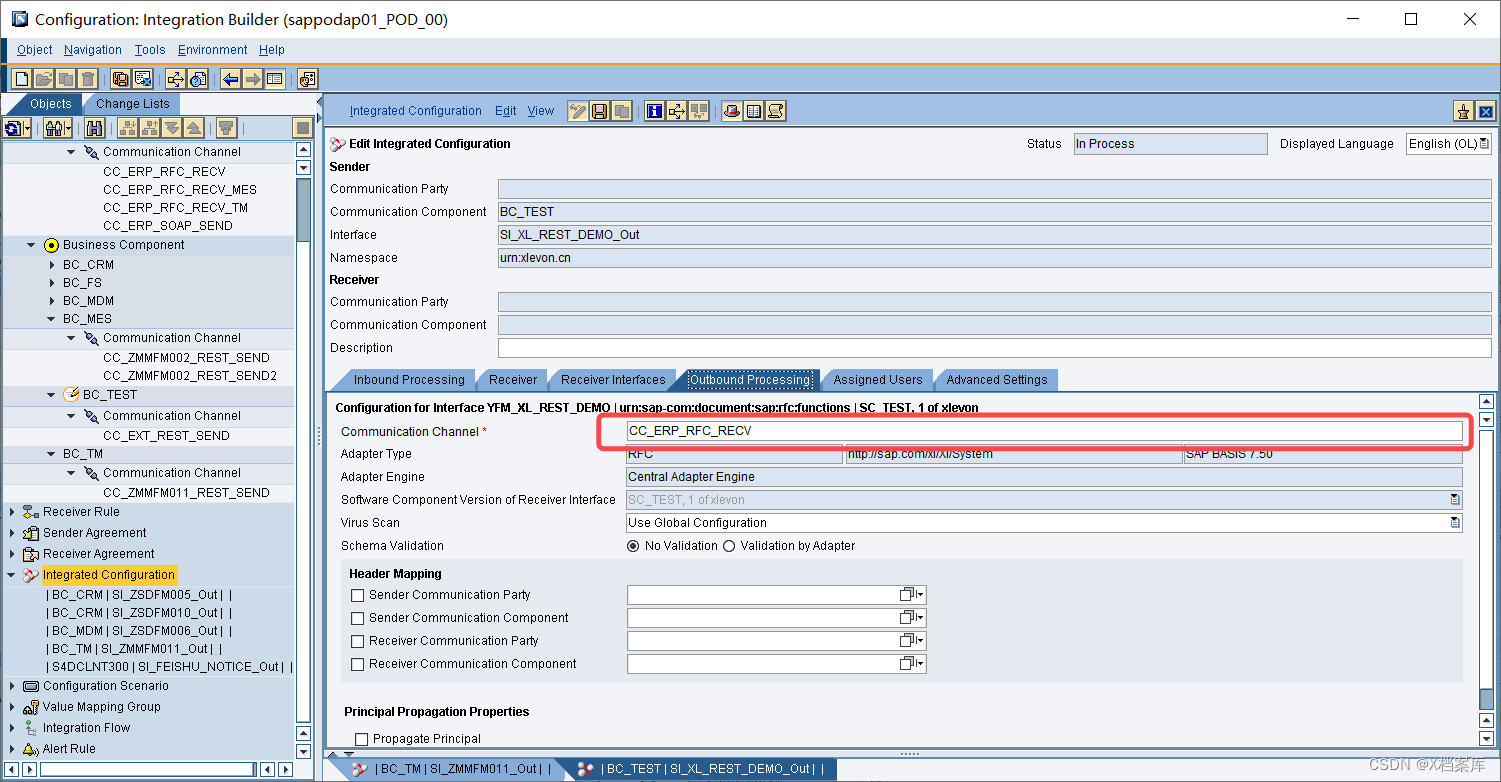Open the Assigned Users tab
The image size is (1501, 782).
tap(878, 380)
